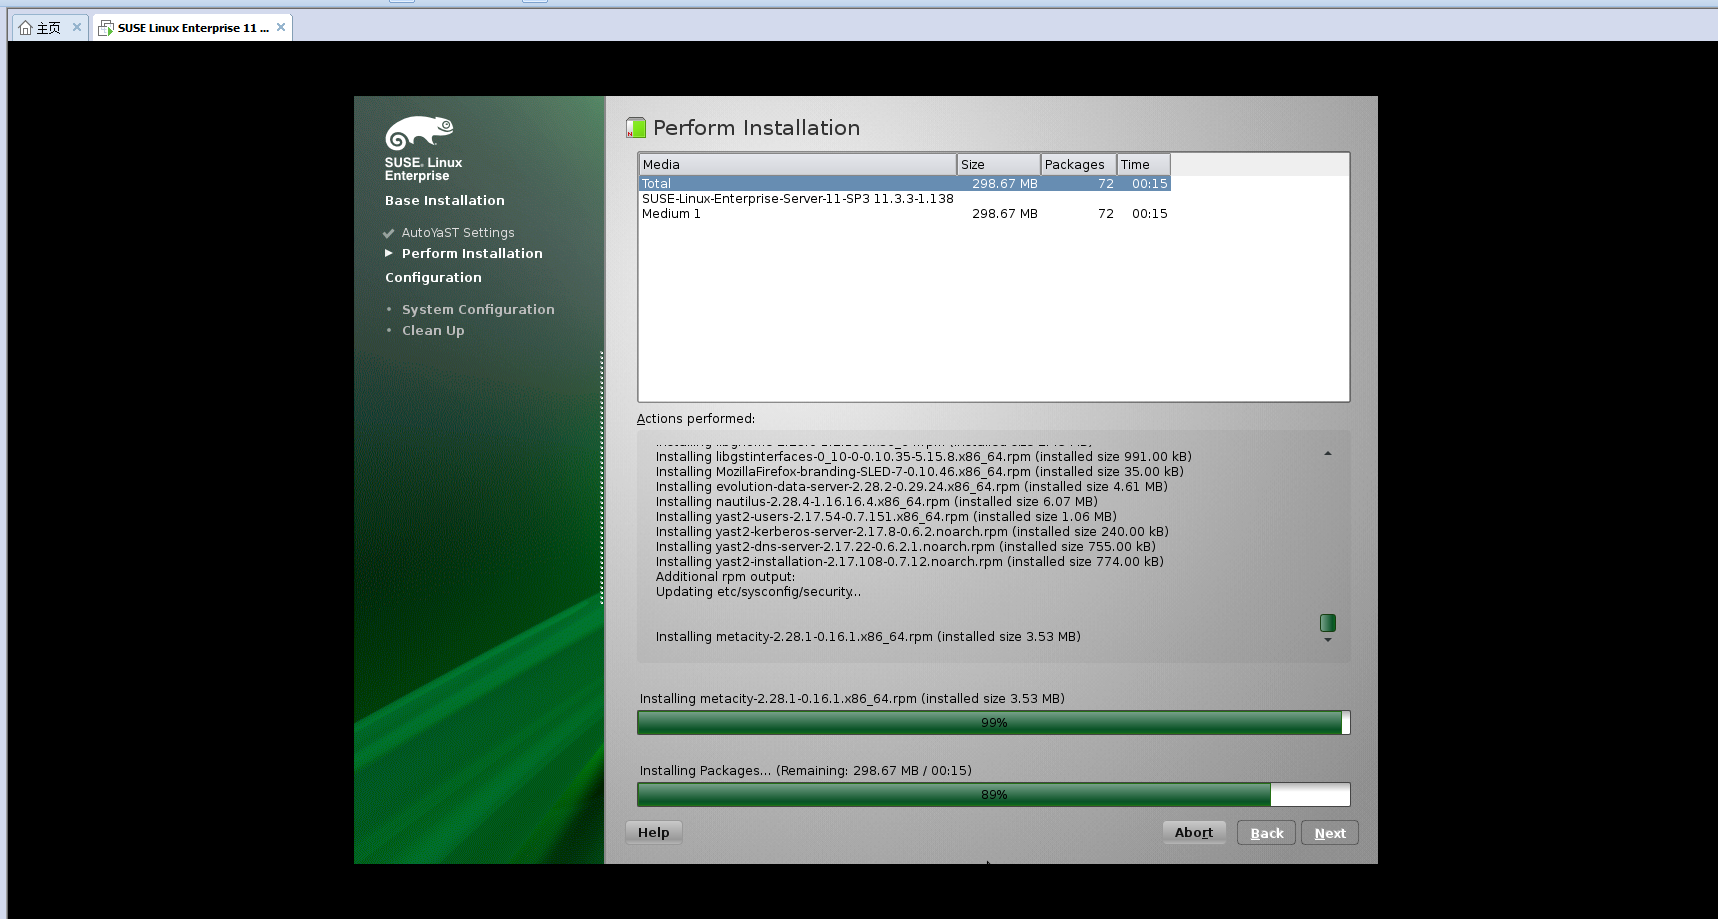Open the Help button
This screenshot has height=919, width=1718.
click(x=654, y=833)
